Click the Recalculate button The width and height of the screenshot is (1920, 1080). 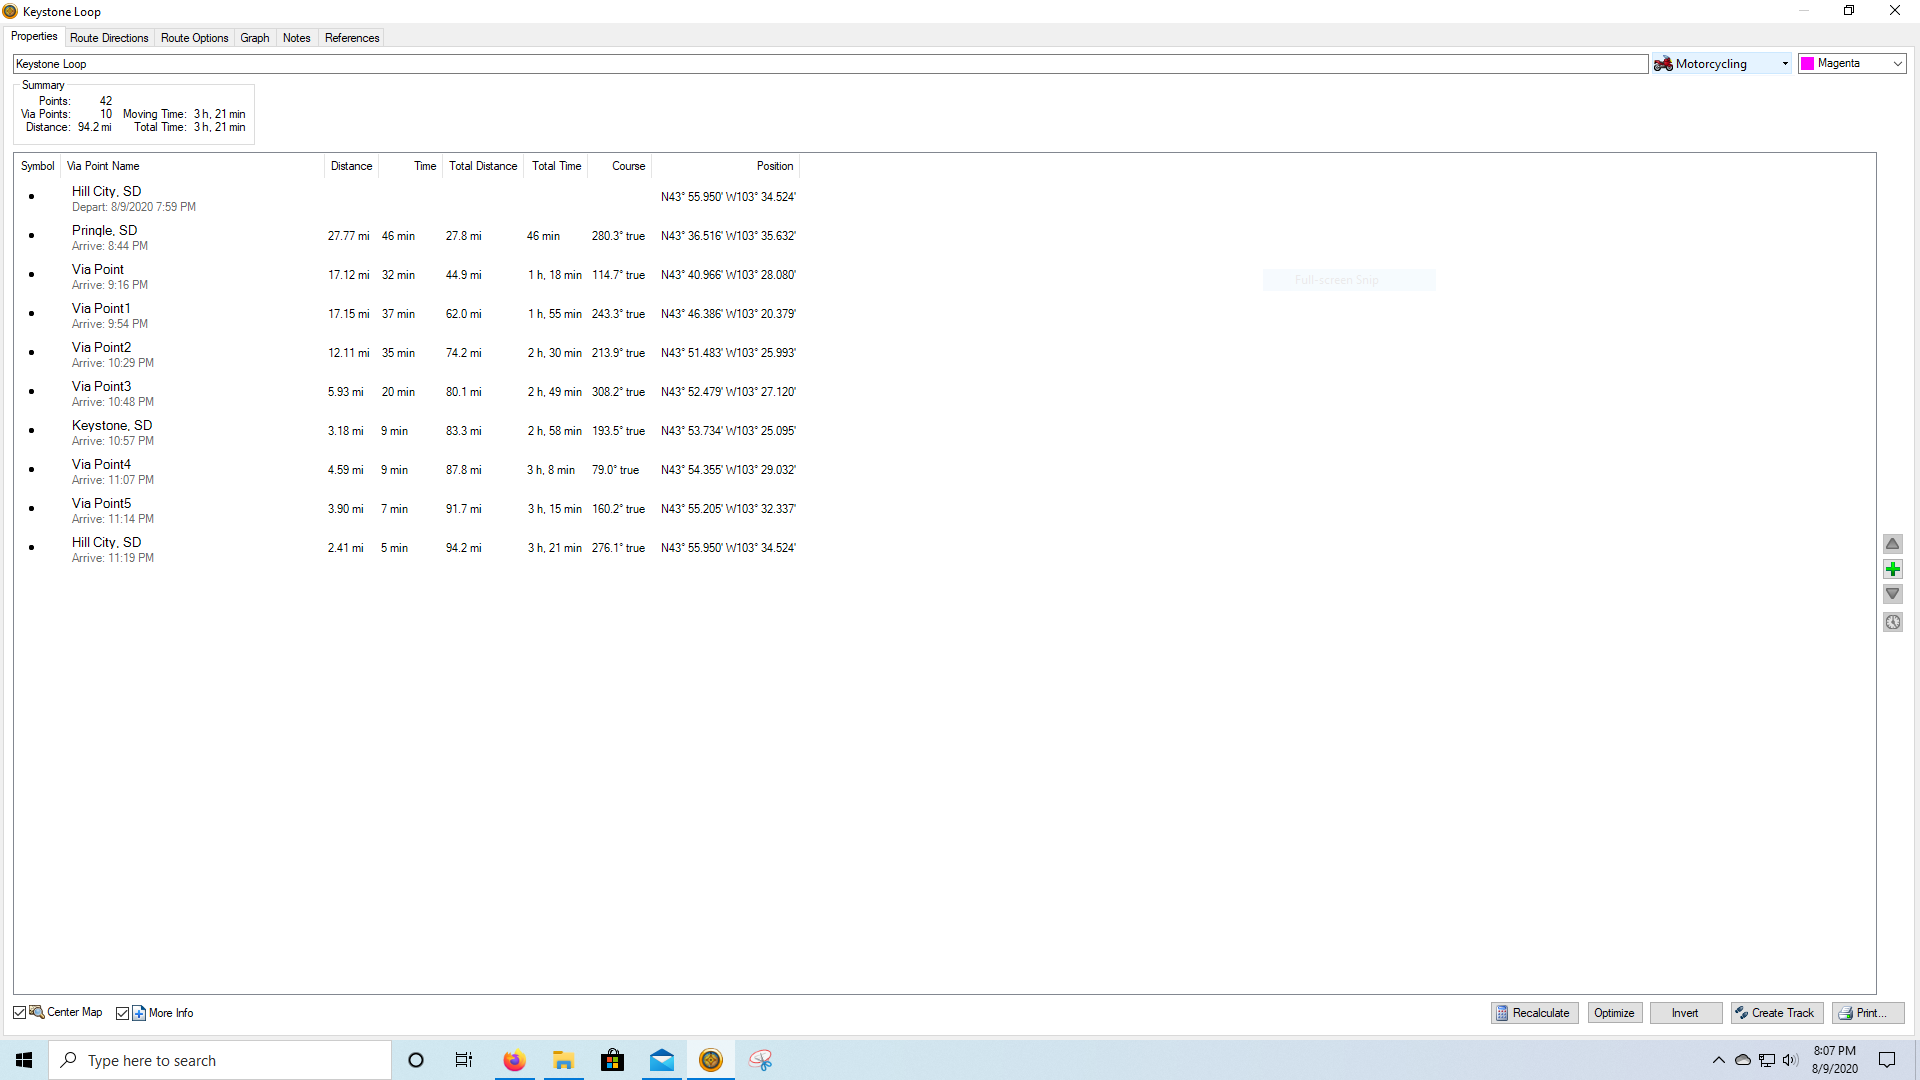point(1534,1013)
